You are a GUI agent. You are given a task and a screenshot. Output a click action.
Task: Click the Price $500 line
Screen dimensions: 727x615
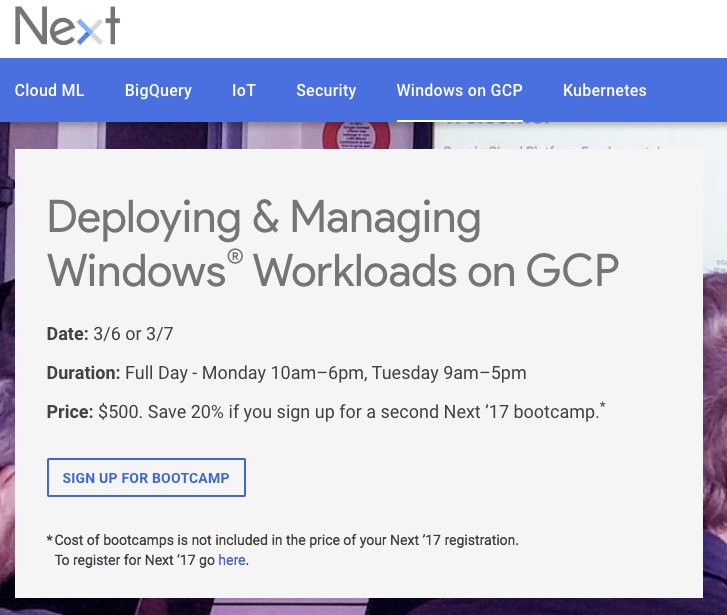[x=326, y=411]
